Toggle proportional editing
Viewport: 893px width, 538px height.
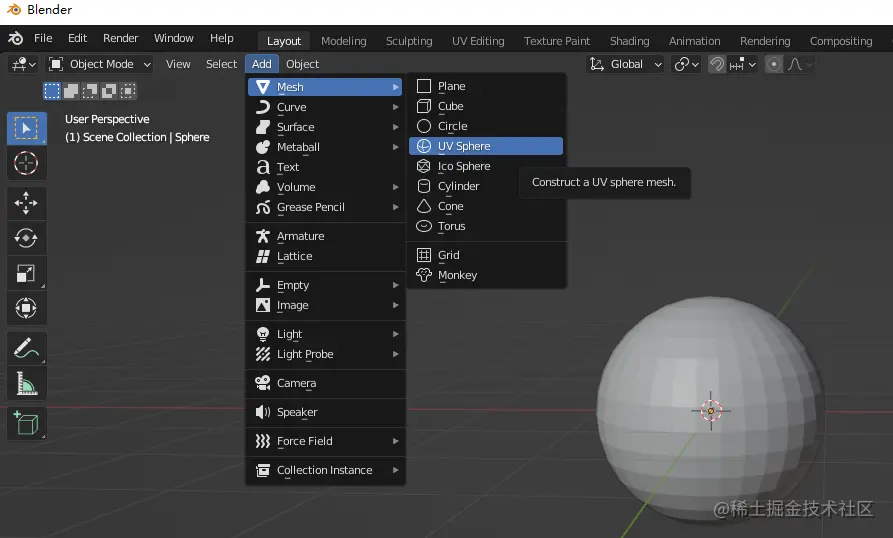[x=773, y=64]
